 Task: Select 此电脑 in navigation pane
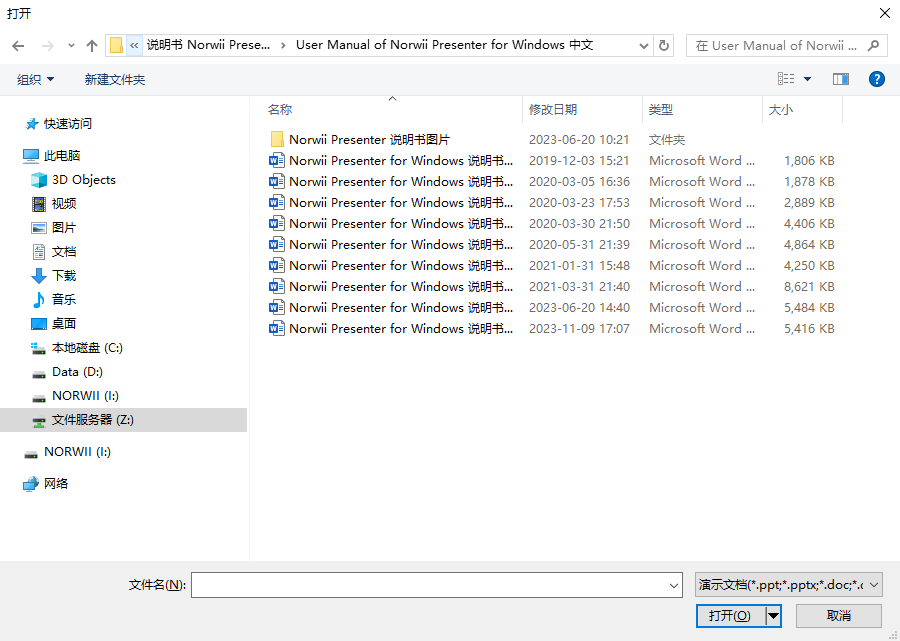(x=52, y=156)
